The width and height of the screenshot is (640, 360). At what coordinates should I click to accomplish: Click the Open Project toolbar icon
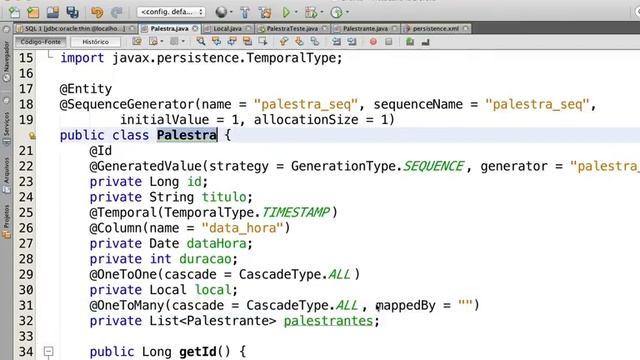point(53,12)
